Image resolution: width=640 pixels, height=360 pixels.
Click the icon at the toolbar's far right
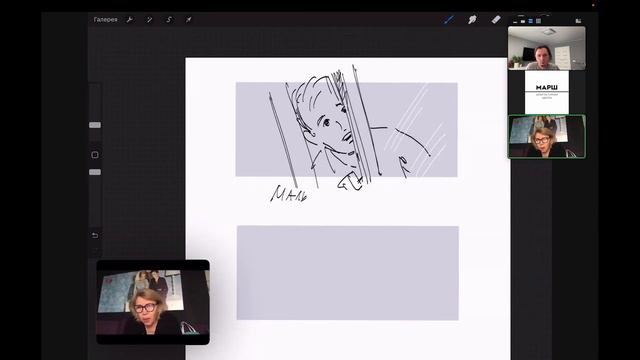(578, 20)
